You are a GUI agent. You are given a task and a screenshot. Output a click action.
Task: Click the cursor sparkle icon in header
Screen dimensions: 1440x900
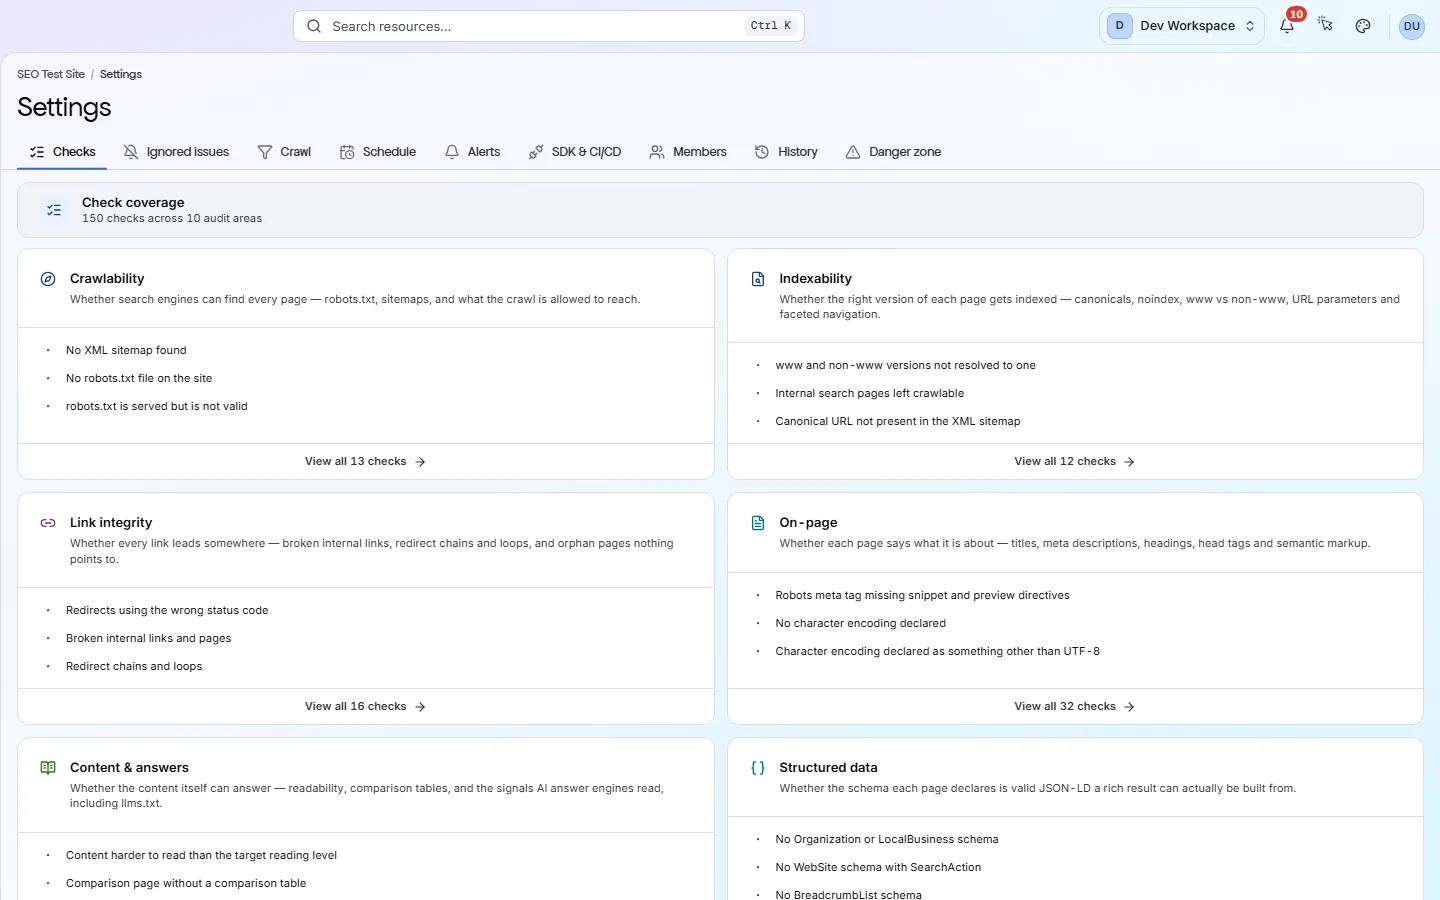1325,26
